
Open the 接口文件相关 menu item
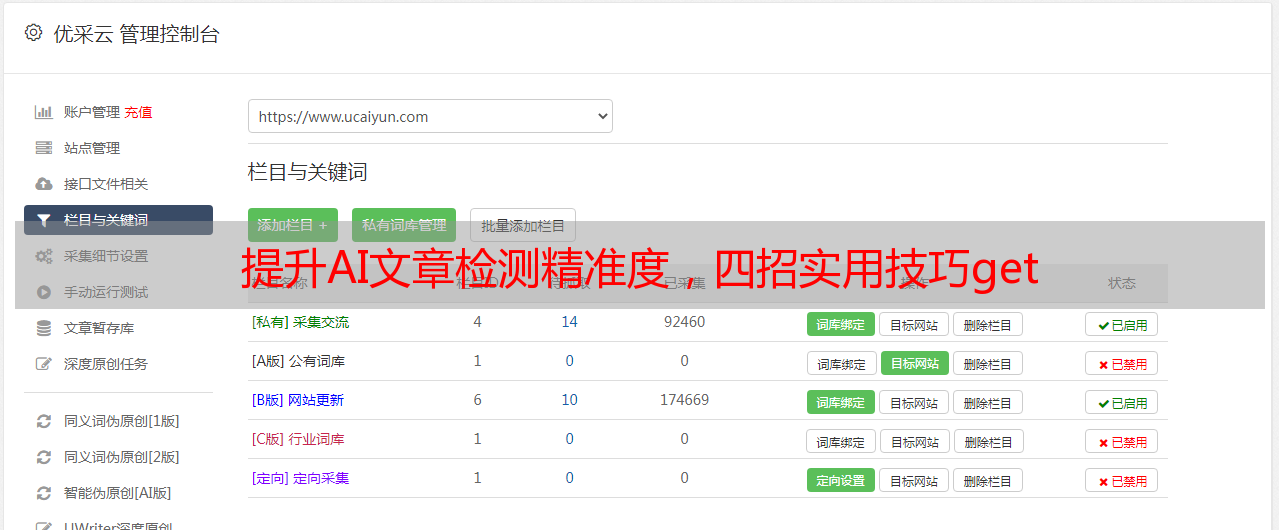[x=106, y=184]
